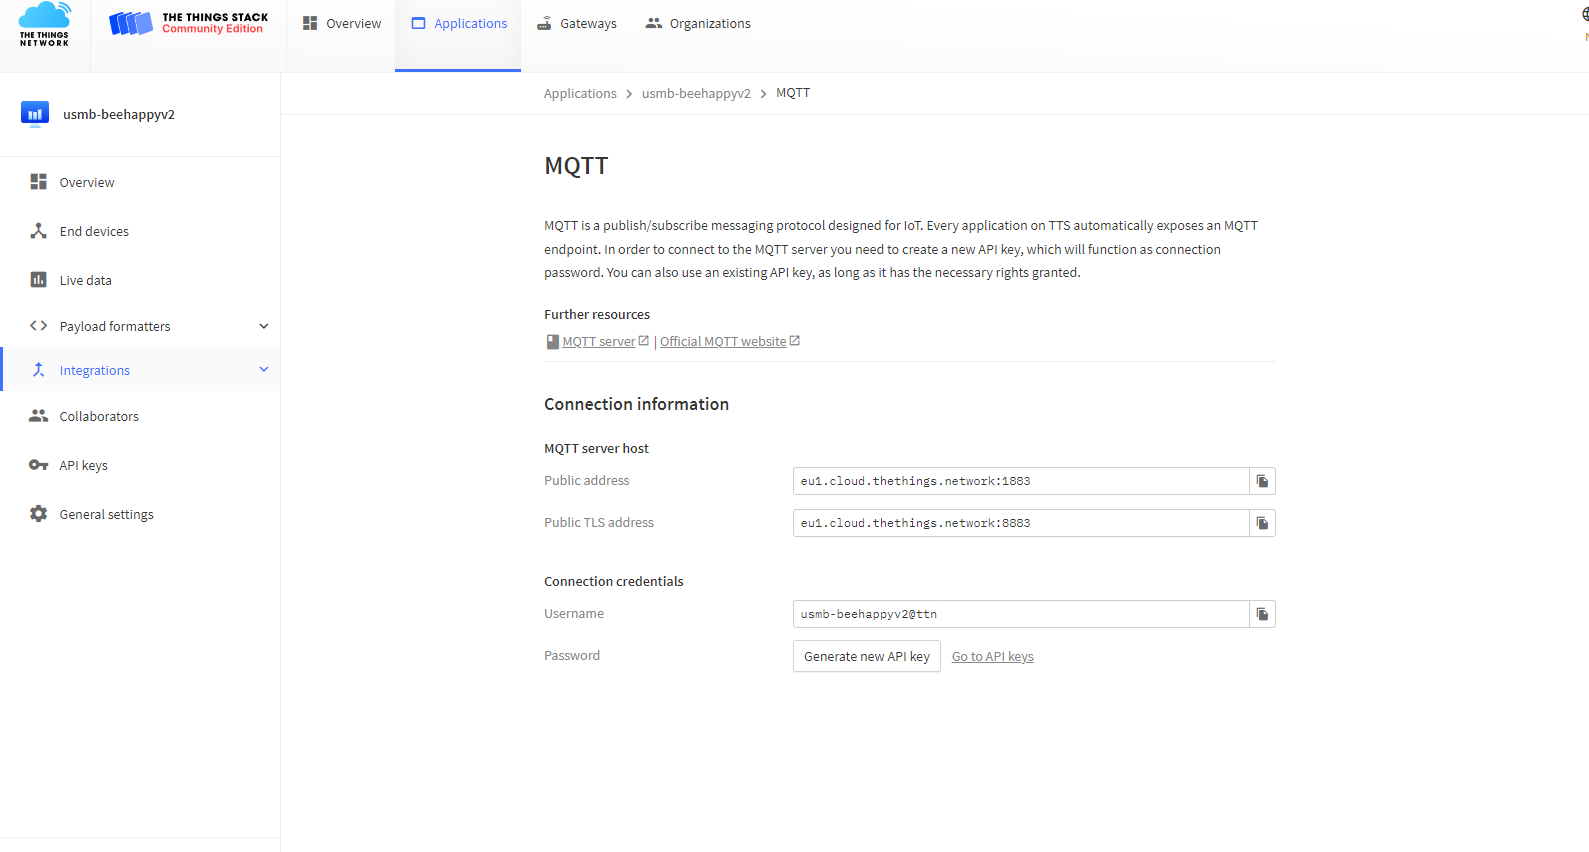Click the book icon beside MQTT server

click(x=552, y=342)
